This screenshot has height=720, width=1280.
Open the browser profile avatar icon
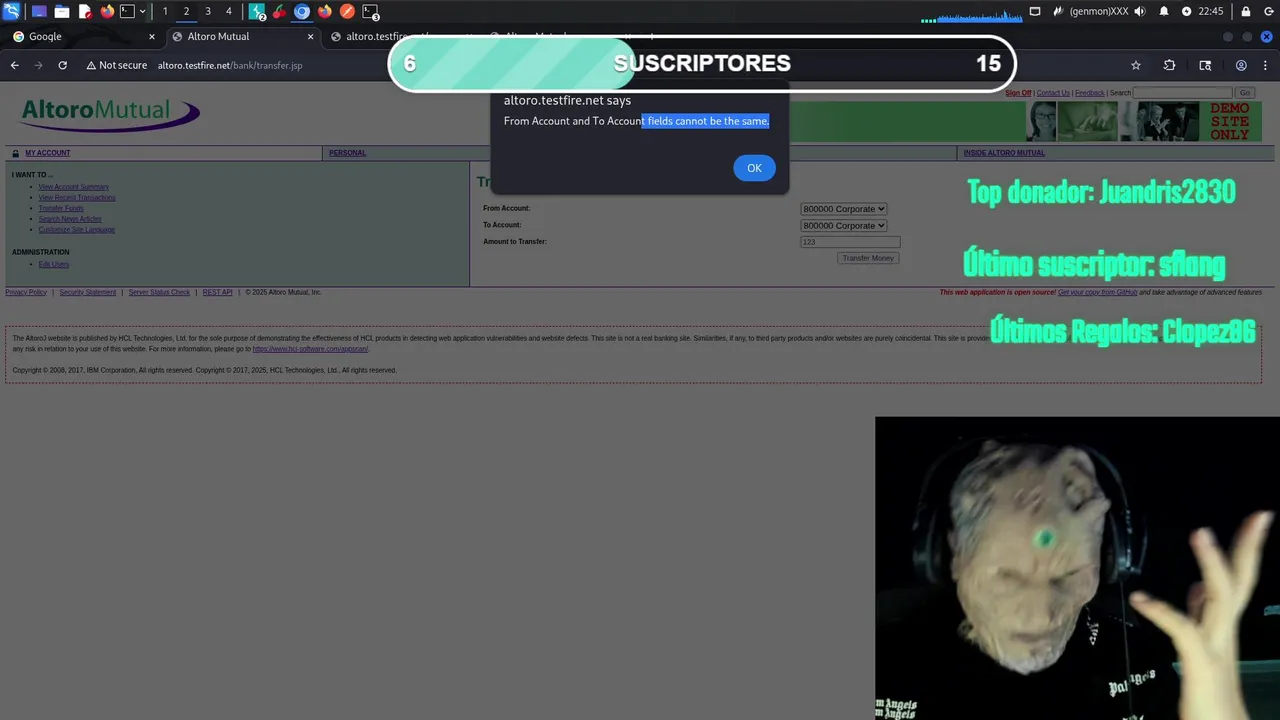[x=1241, y=65]
